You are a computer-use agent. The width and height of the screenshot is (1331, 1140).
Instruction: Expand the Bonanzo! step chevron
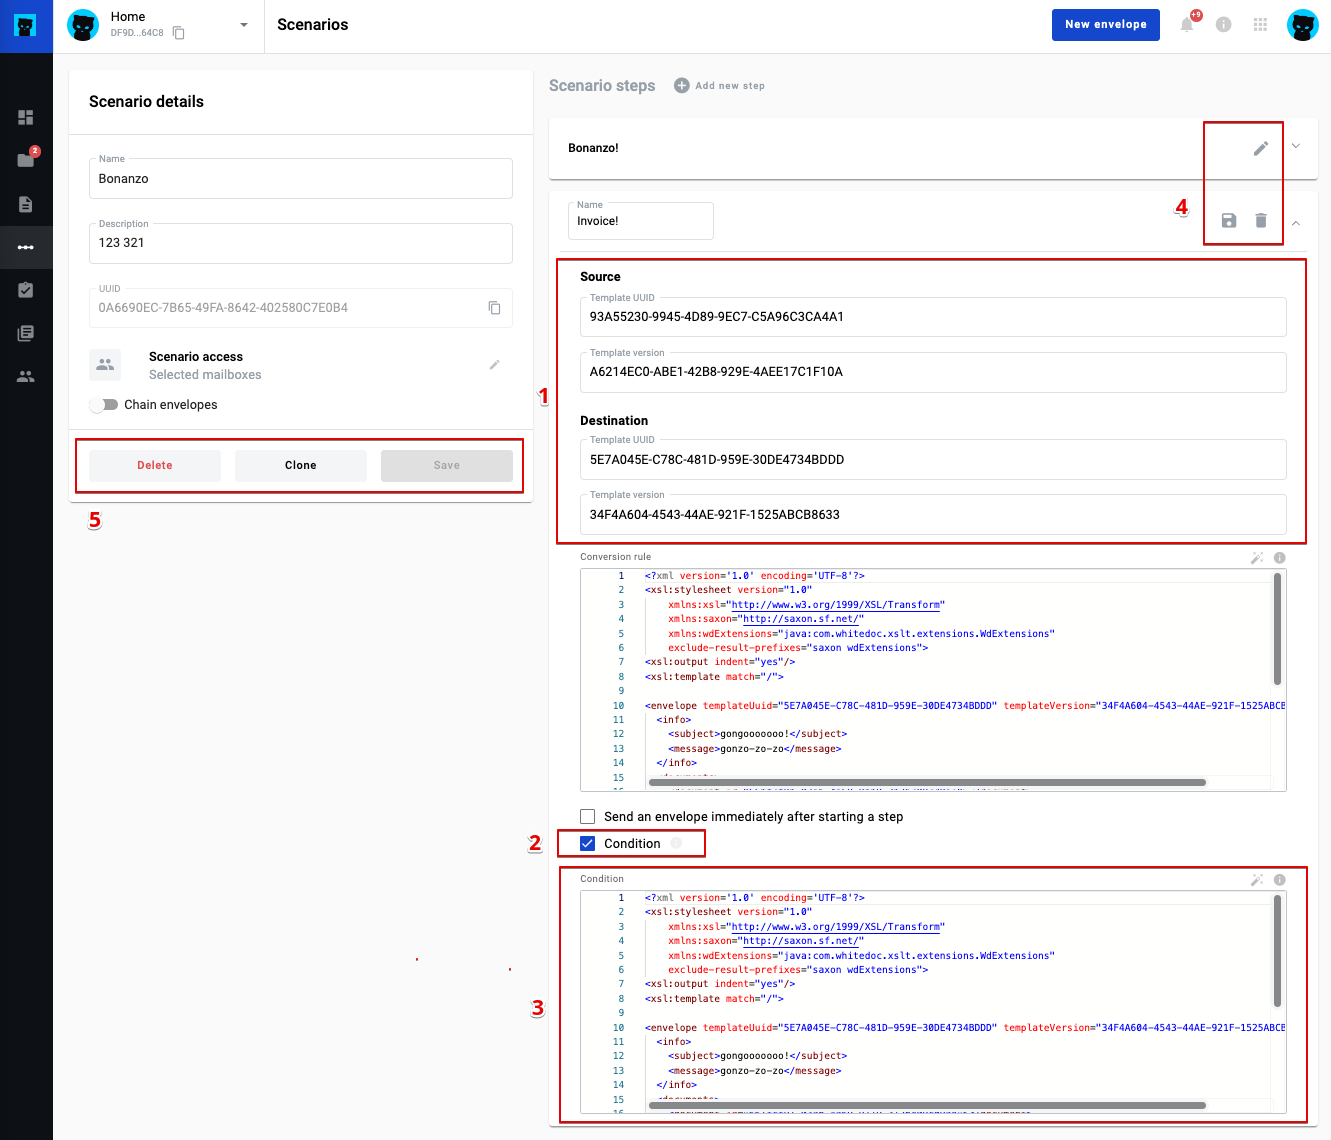point(1296,147)
